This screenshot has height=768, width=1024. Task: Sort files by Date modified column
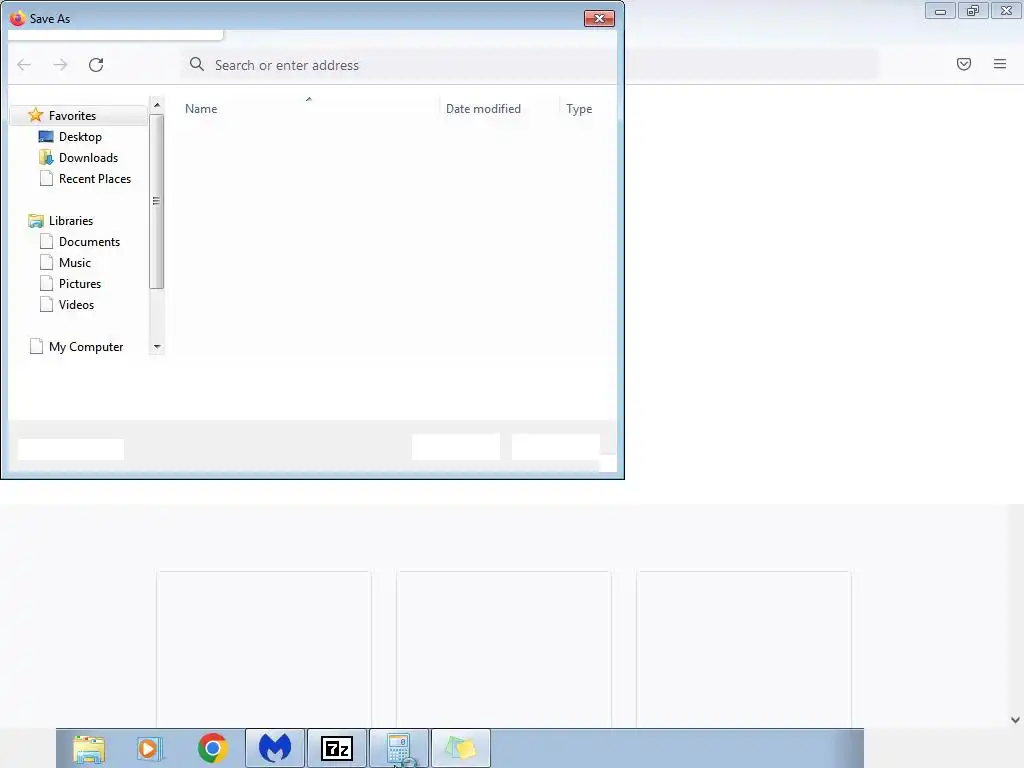483,108
